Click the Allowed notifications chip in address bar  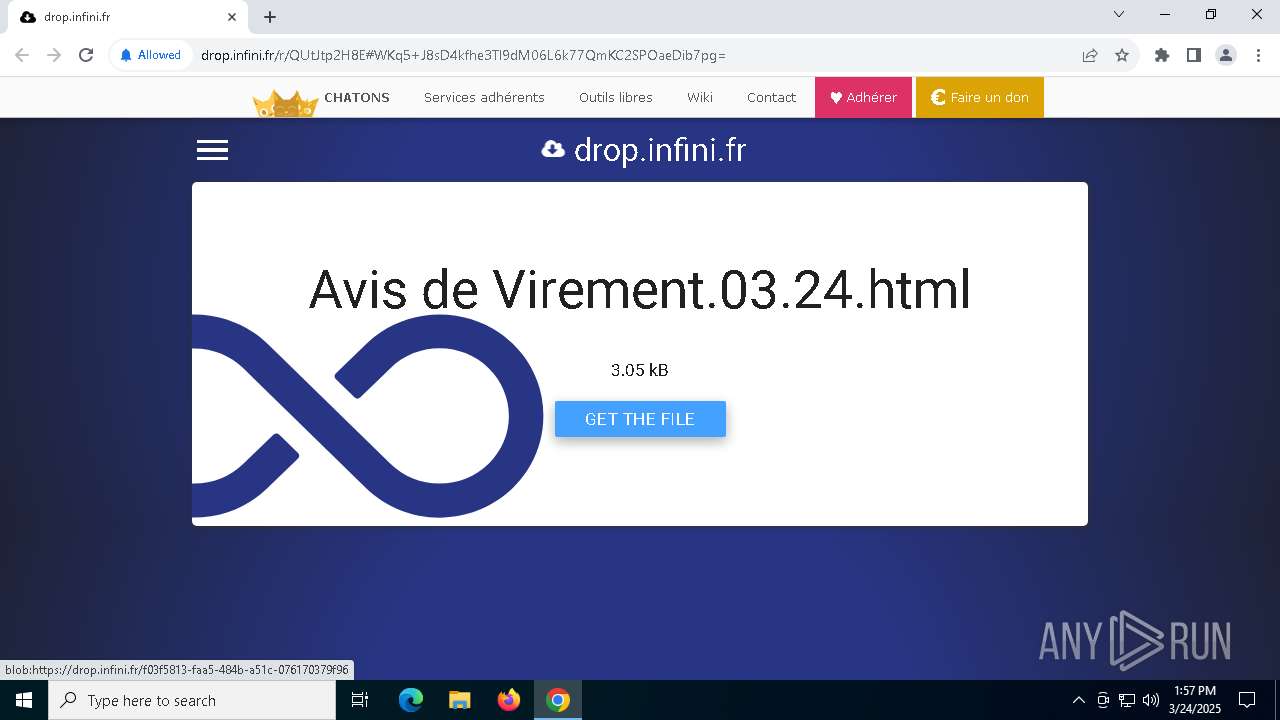150,55
